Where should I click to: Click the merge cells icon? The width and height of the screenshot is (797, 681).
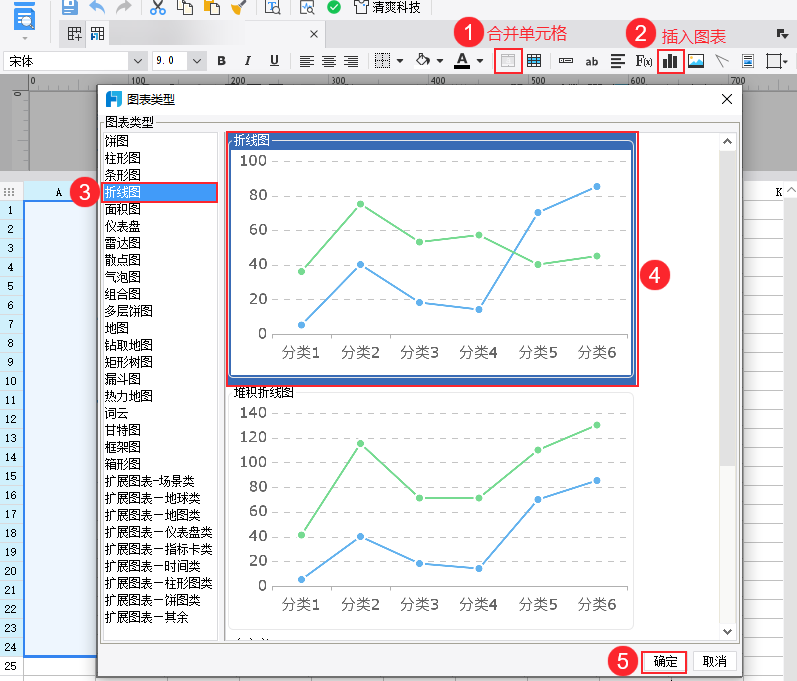508,61
